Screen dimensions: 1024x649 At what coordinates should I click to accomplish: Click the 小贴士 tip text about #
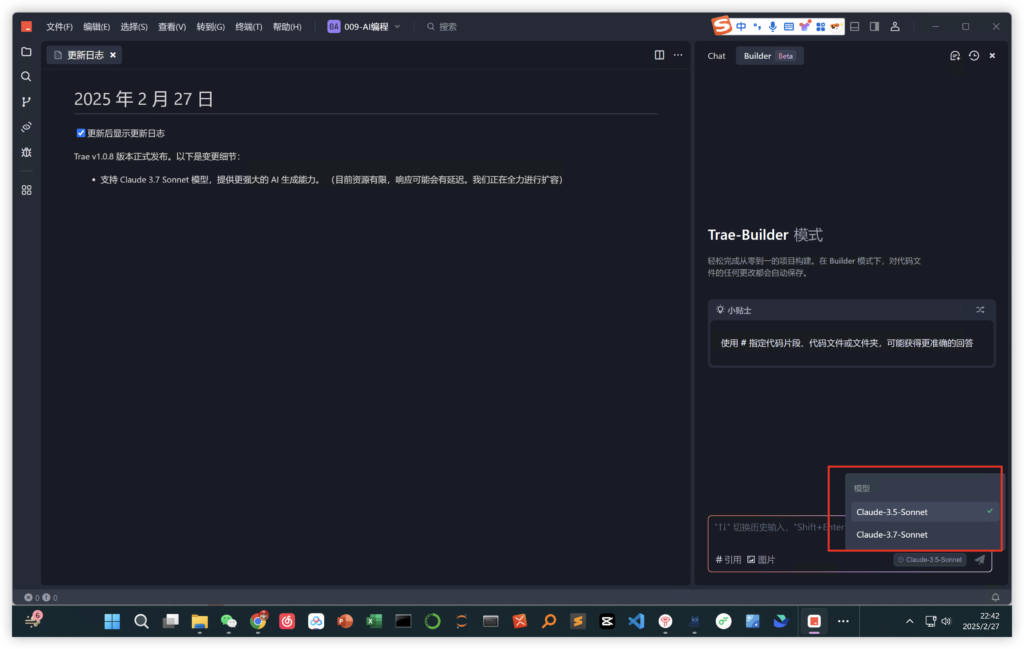846,343
